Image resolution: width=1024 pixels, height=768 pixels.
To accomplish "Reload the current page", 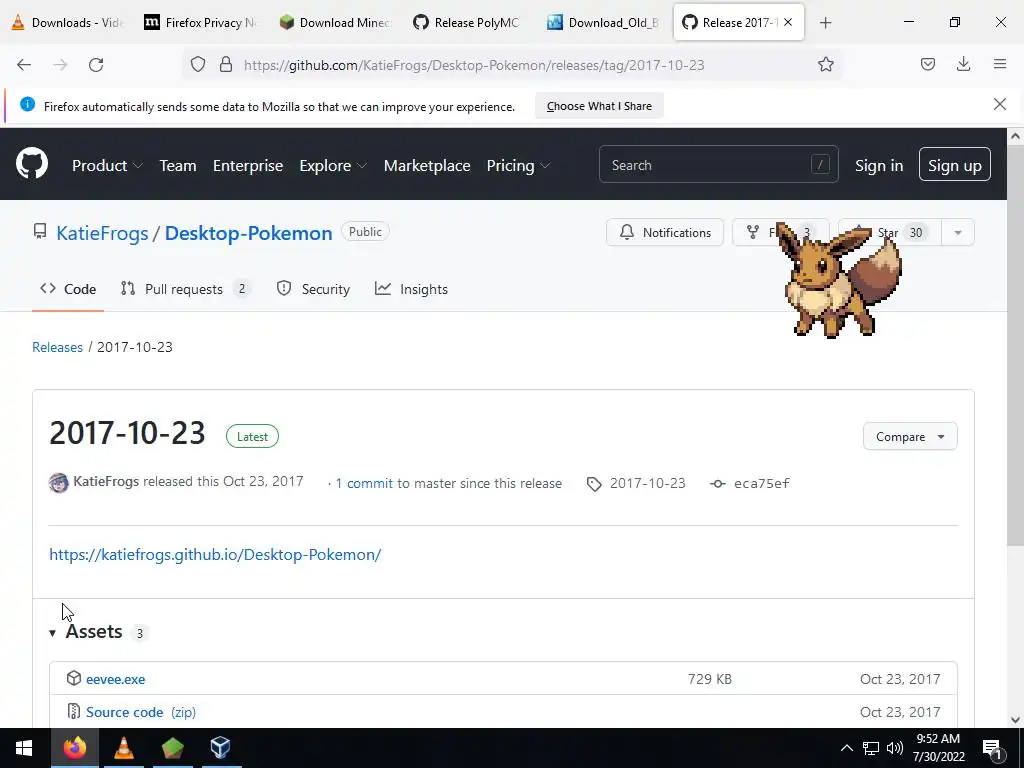I will tap(96, 65).
